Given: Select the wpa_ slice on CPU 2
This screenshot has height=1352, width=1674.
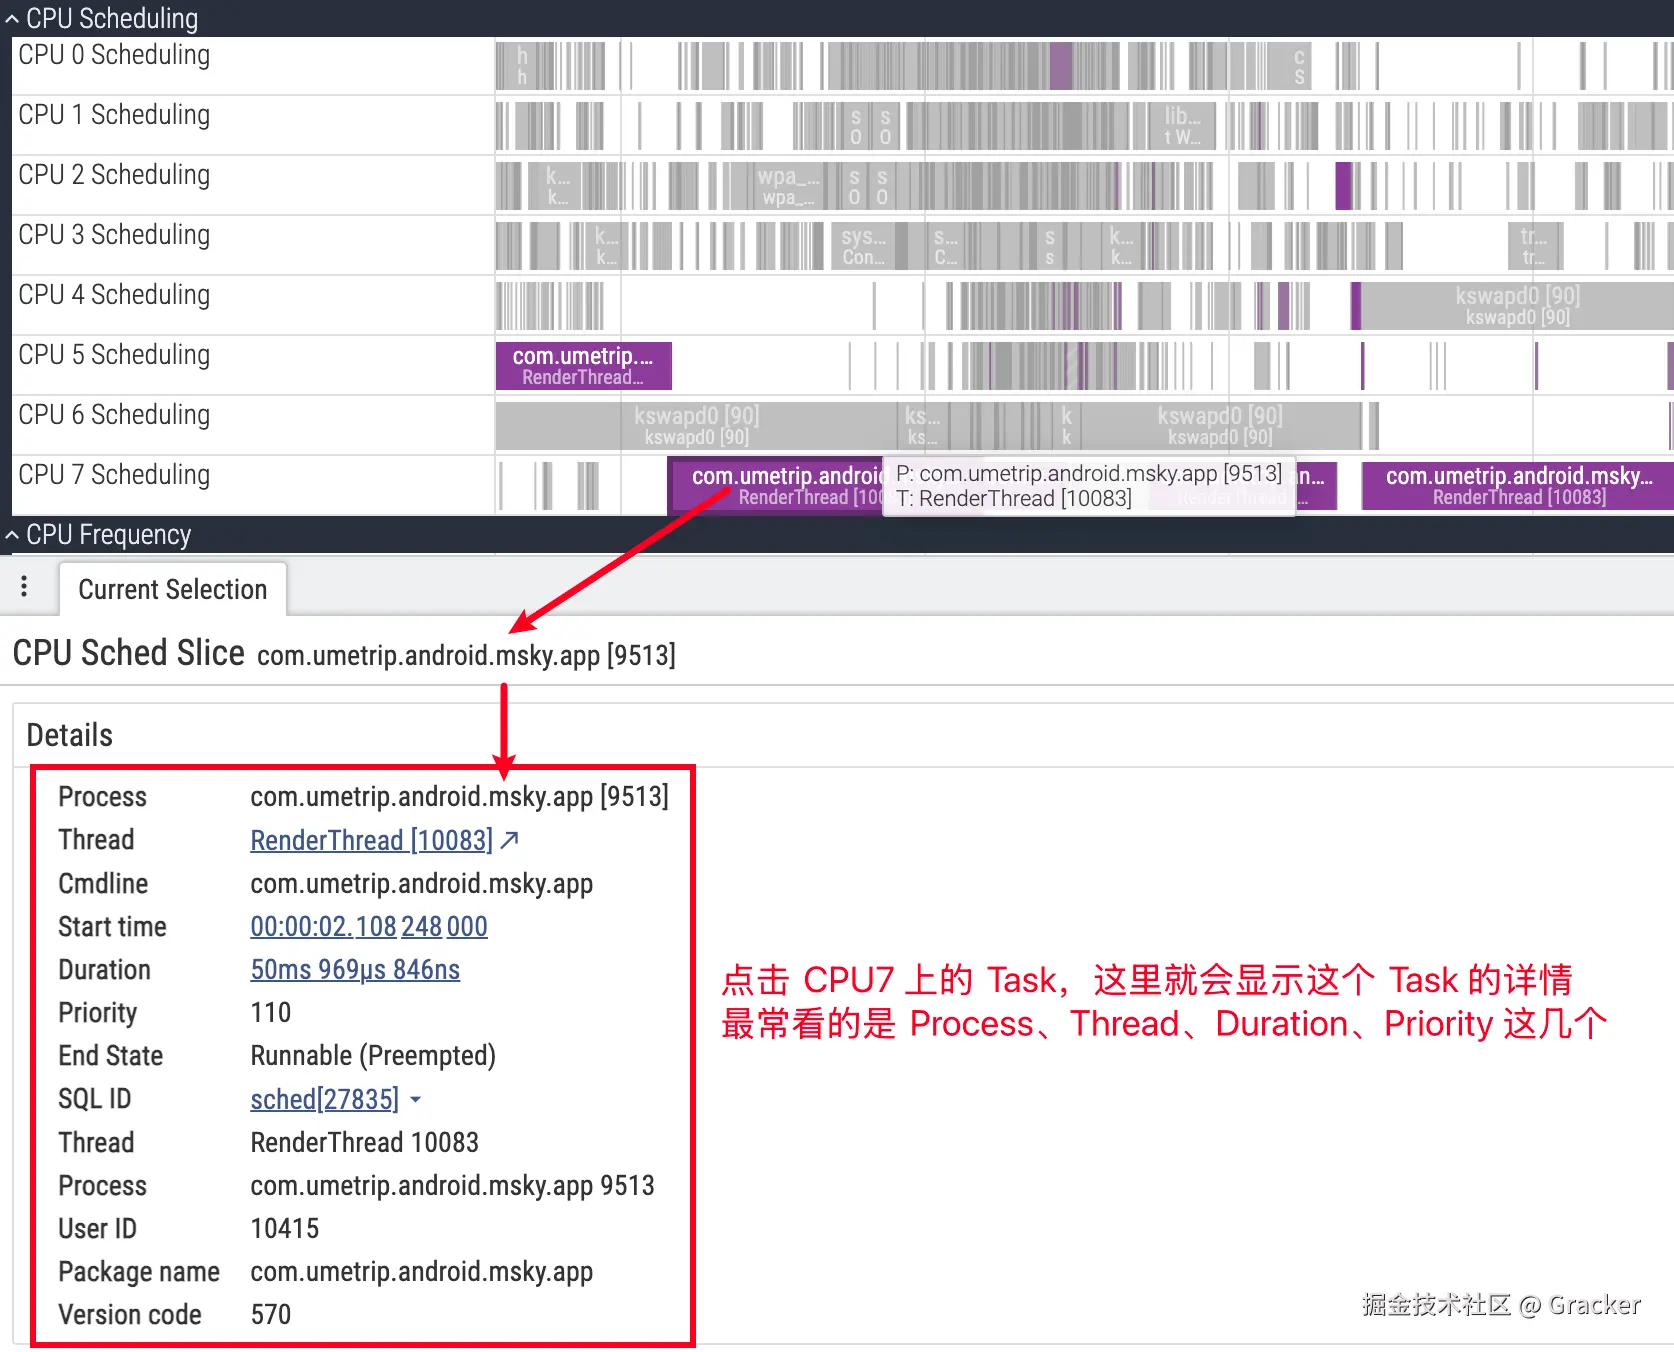Looking at the screenshot, I should pos(789,186).
